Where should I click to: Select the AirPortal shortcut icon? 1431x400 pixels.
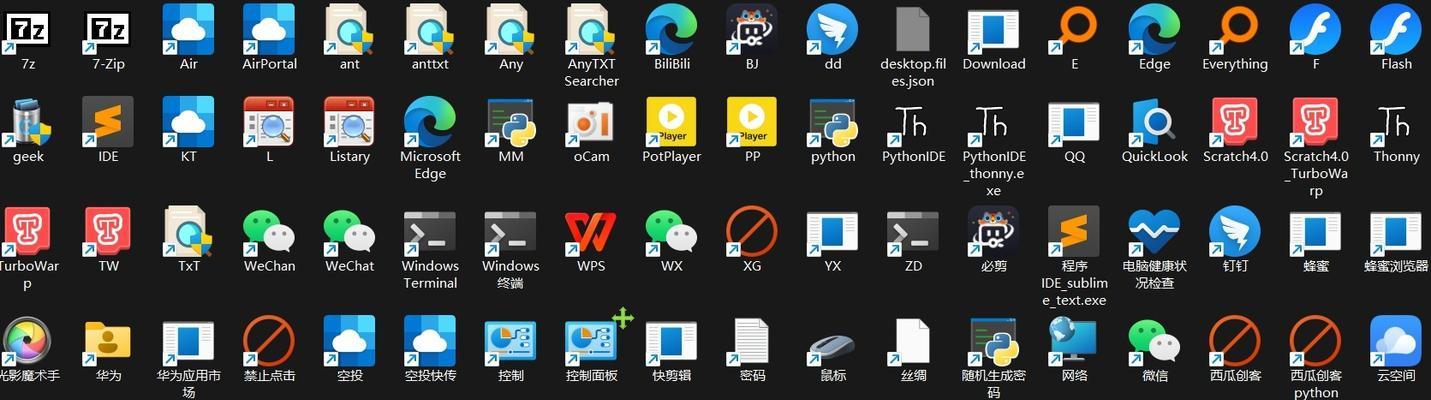click(269, 30)
